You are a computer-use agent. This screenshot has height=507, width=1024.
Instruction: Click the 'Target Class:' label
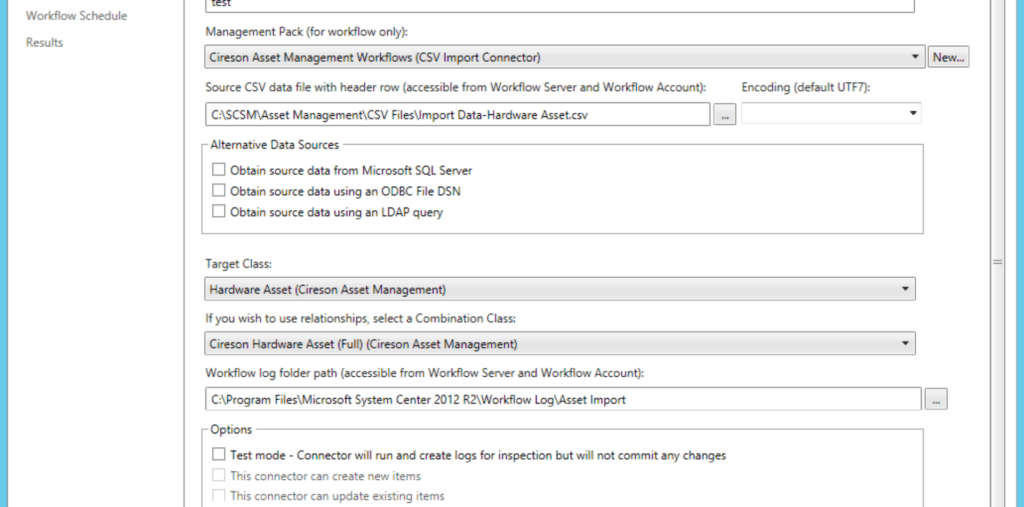pyautogui.click(x=238, y=264)
